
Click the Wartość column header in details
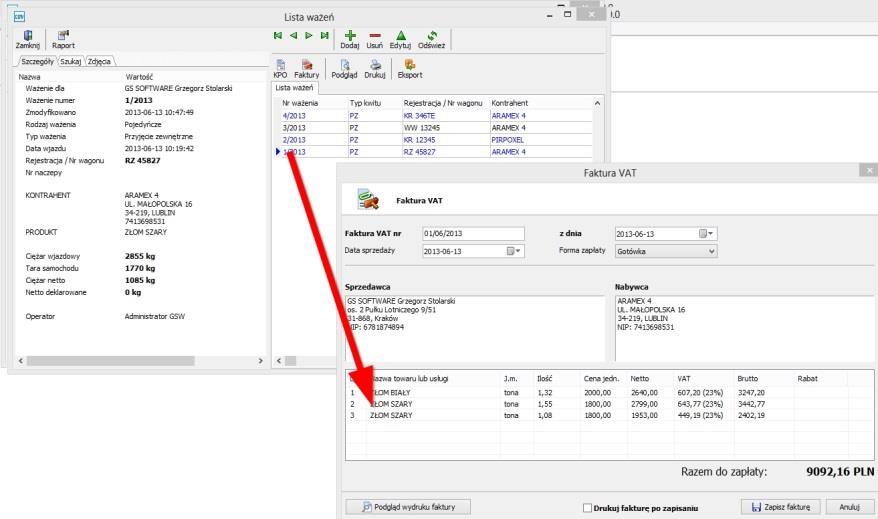coord(139,77)
